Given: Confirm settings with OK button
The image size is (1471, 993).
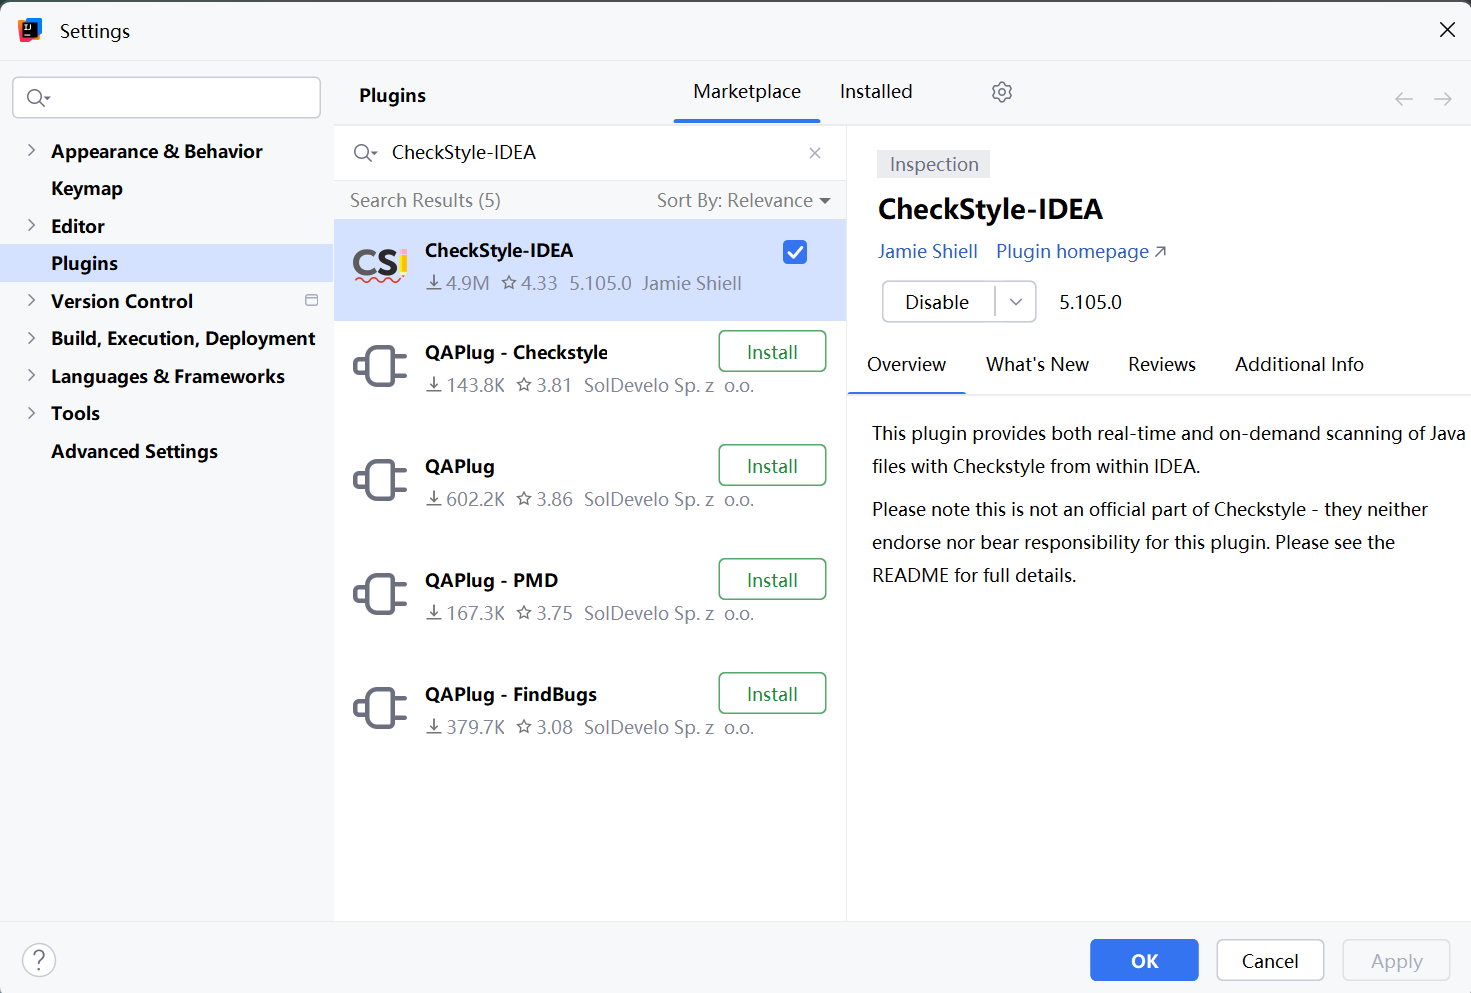Looking at the screenshot, I should 1144,960.
